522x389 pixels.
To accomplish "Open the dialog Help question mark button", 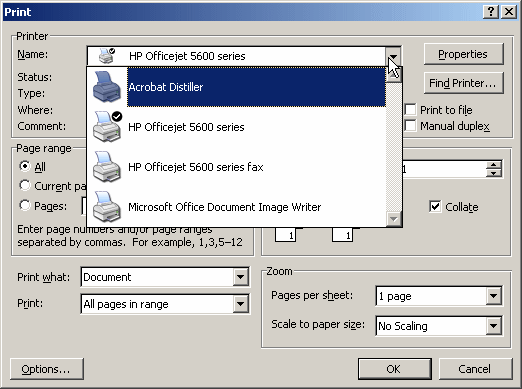I will point(491,12).
